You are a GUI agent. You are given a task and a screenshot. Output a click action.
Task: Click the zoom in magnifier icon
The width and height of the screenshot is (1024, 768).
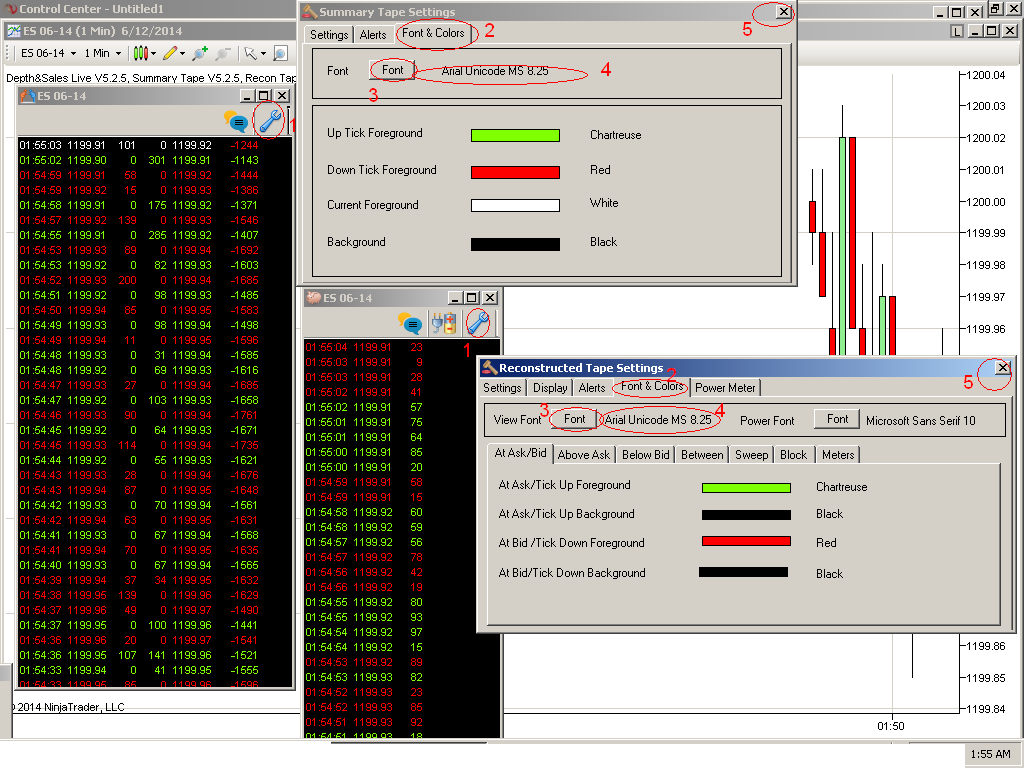[x=200, y=53]
